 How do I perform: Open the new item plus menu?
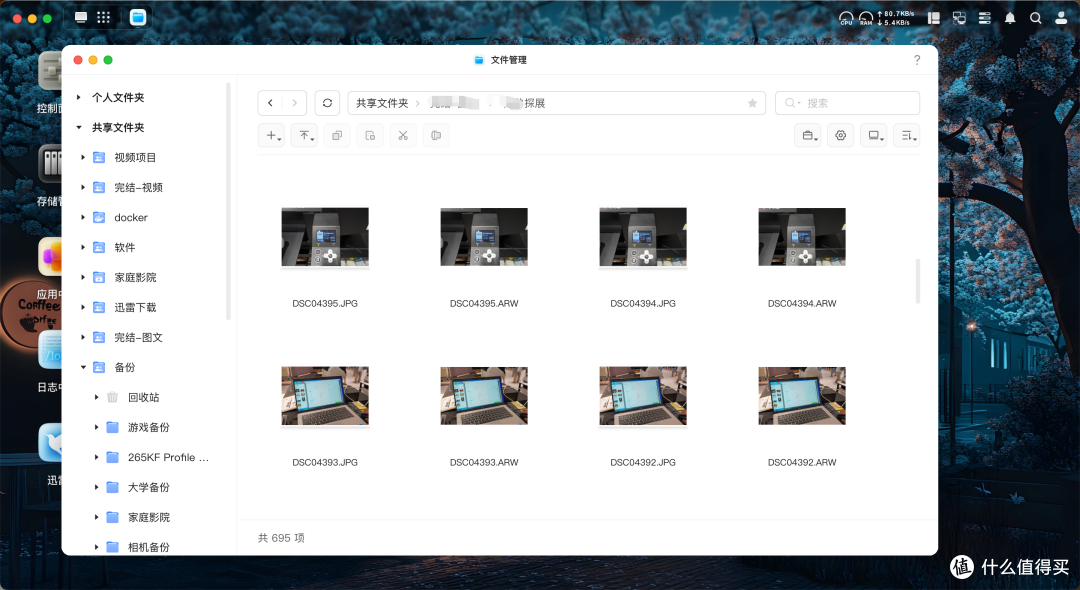tap(271, 136)
